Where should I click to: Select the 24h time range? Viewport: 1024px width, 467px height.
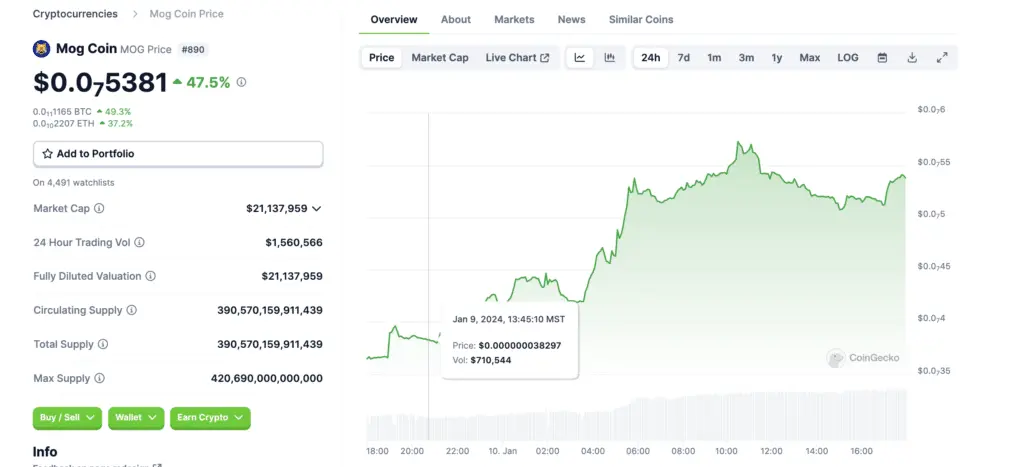[650, 57]
